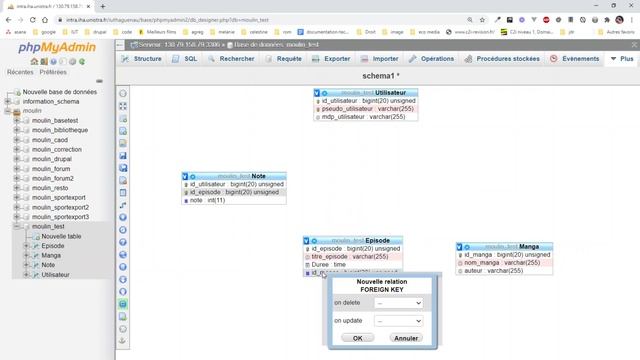Open designer help question mark icon
The image size is (640, 360).
(x=123, y=242)
